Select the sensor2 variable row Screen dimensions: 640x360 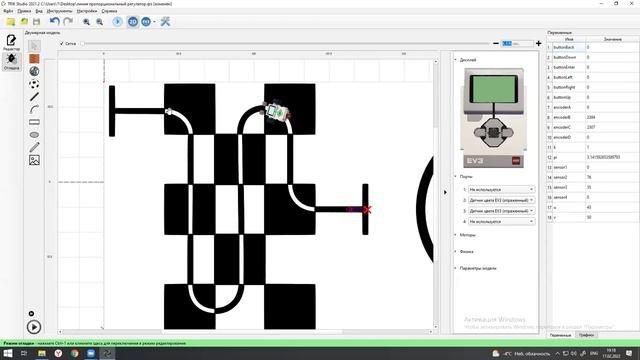click(x=593, y=177)
